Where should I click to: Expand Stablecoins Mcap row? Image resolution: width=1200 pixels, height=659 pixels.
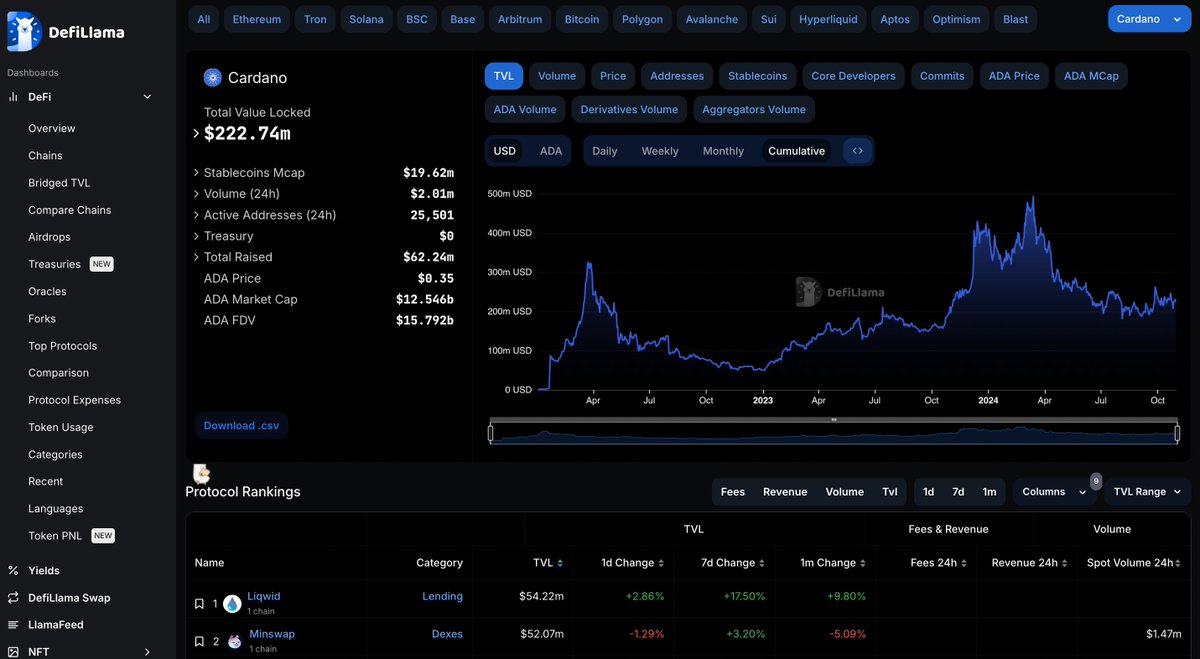point(196,173)
